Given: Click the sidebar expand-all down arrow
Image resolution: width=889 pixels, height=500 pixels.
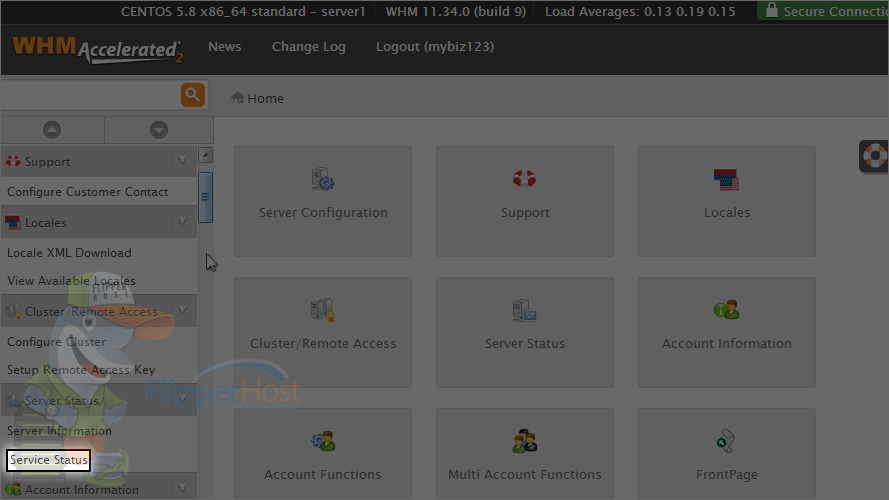Looking at the screenshot, I should pyautogui.click(x=159, y=130).
